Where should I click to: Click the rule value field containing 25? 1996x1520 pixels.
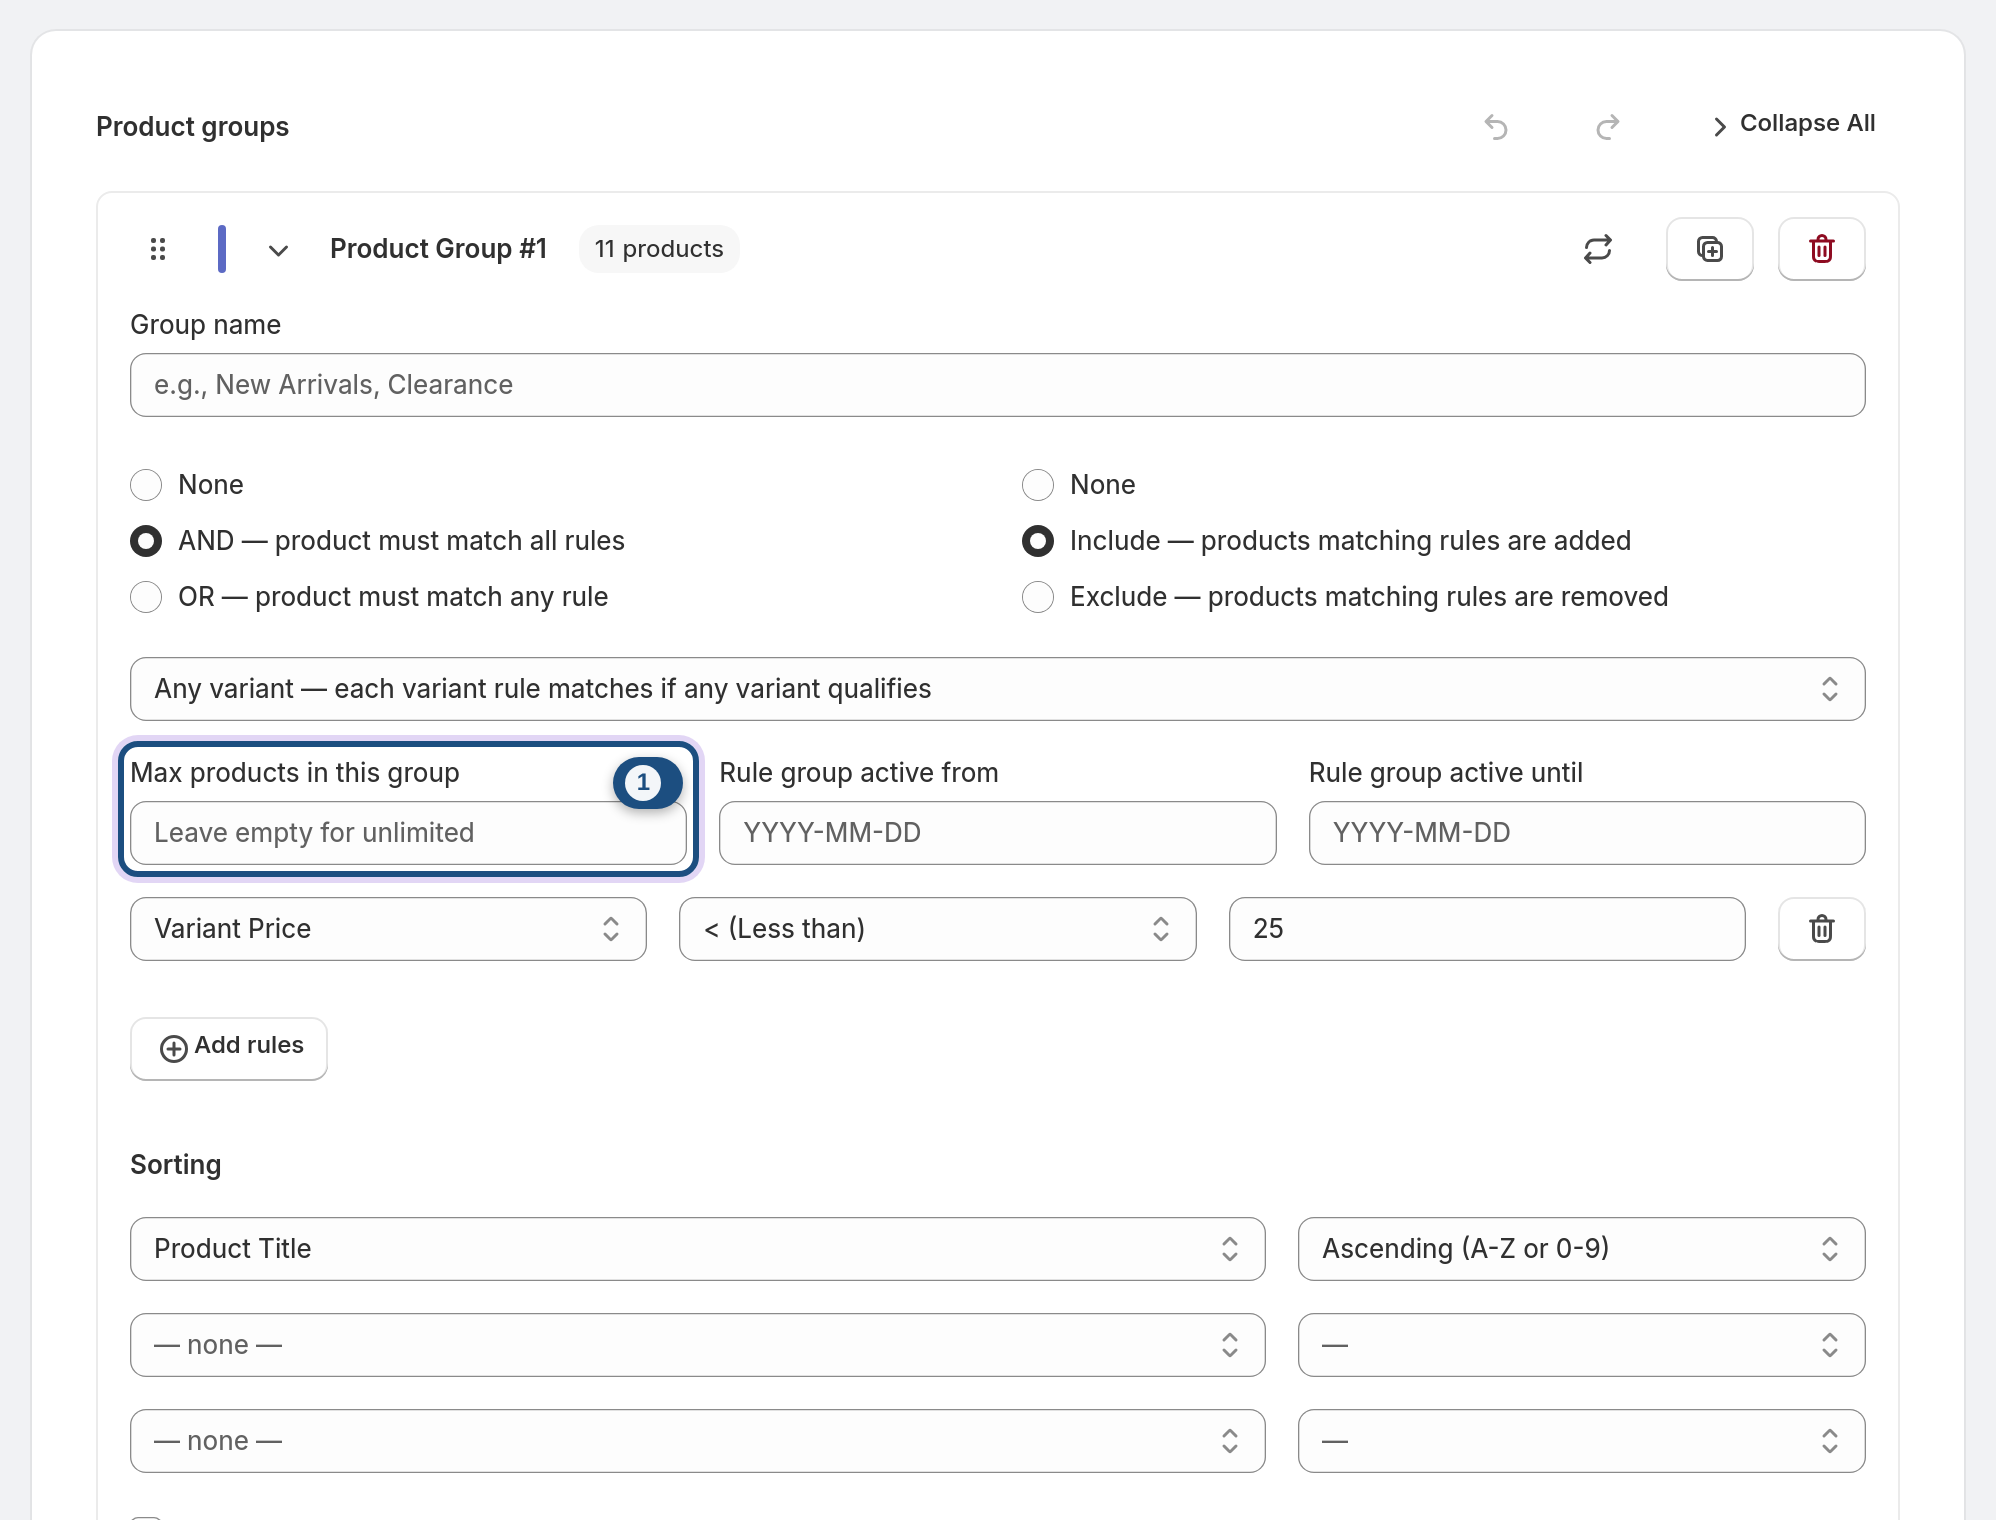coord(1487,929)
